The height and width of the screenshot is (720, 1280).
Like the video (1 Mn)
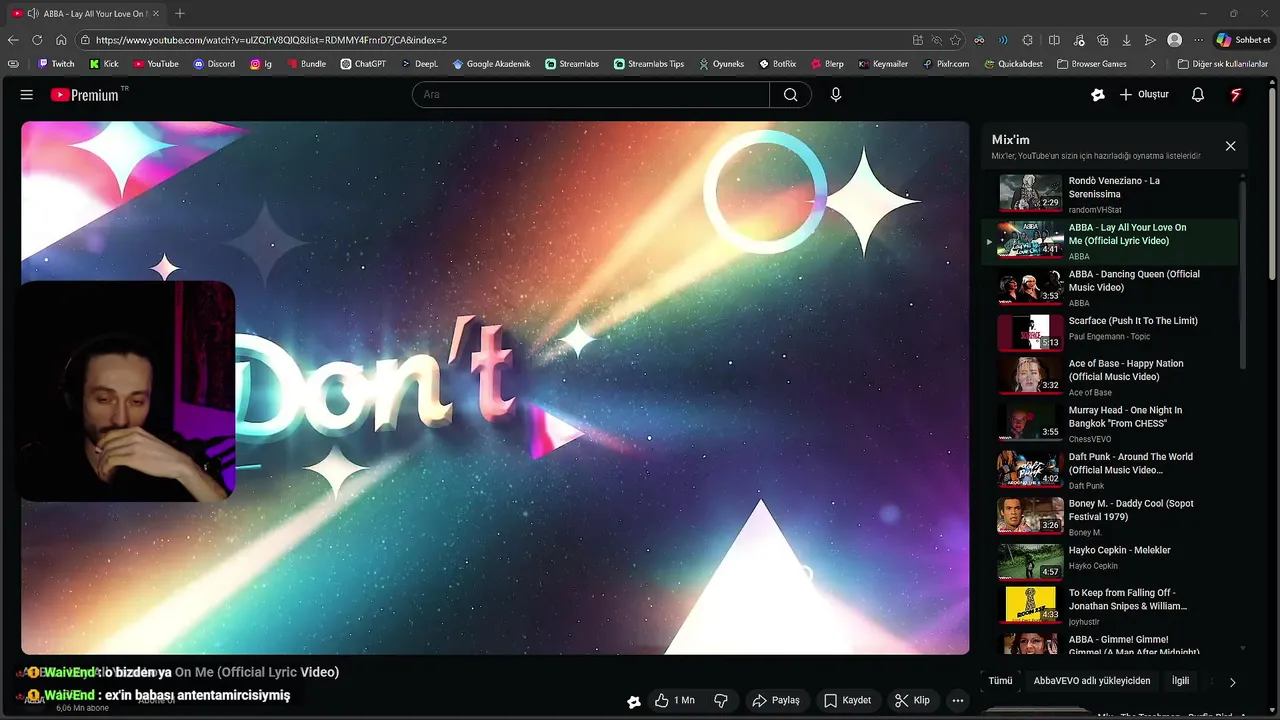click(x=675, y=701)
